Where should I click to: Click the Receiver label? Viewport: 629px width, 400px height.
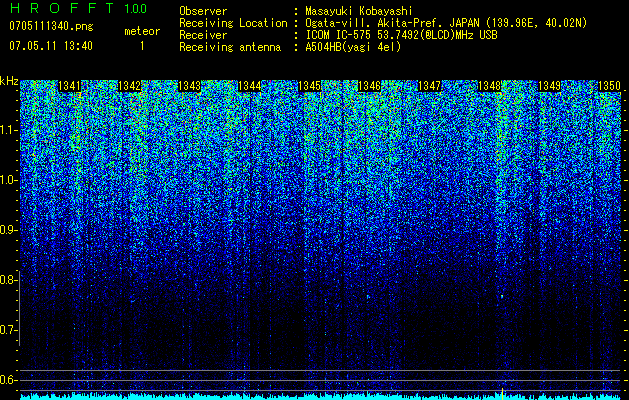pos(203,35)
